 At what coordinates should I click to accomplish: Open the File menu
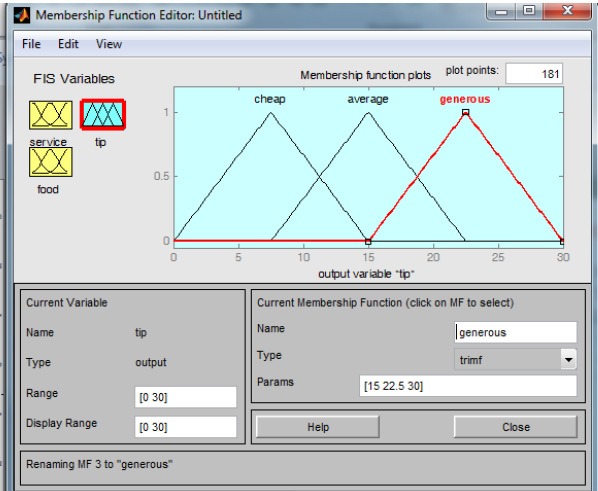pyautogui.click(x=31, y=44)
